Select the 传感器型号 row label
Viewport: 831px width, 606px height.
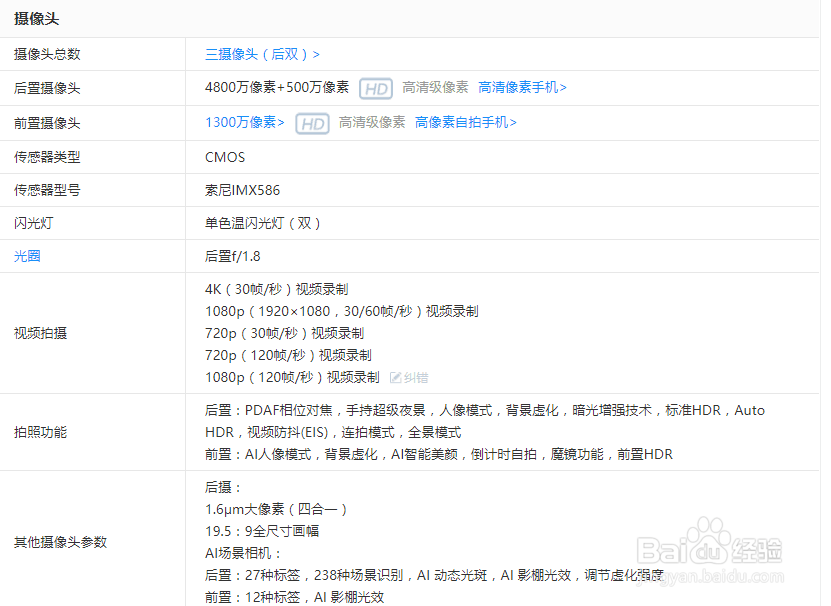click(x=47, y=190)
